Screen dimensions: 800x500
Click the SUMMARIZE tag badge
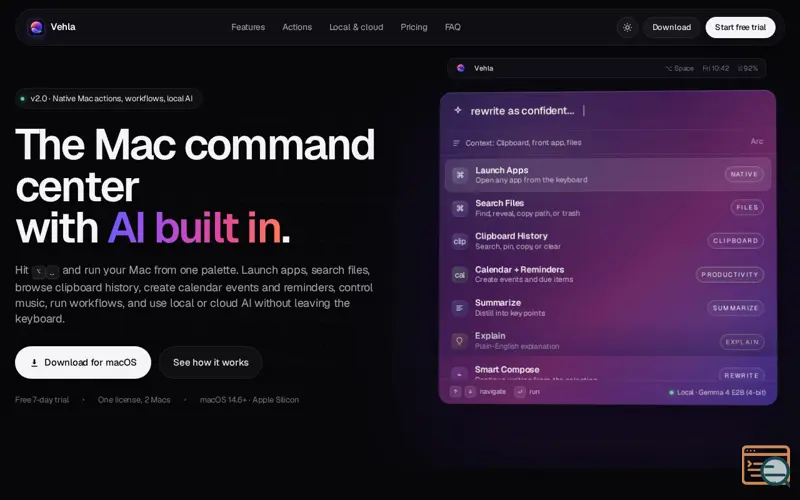click(735, 308)
